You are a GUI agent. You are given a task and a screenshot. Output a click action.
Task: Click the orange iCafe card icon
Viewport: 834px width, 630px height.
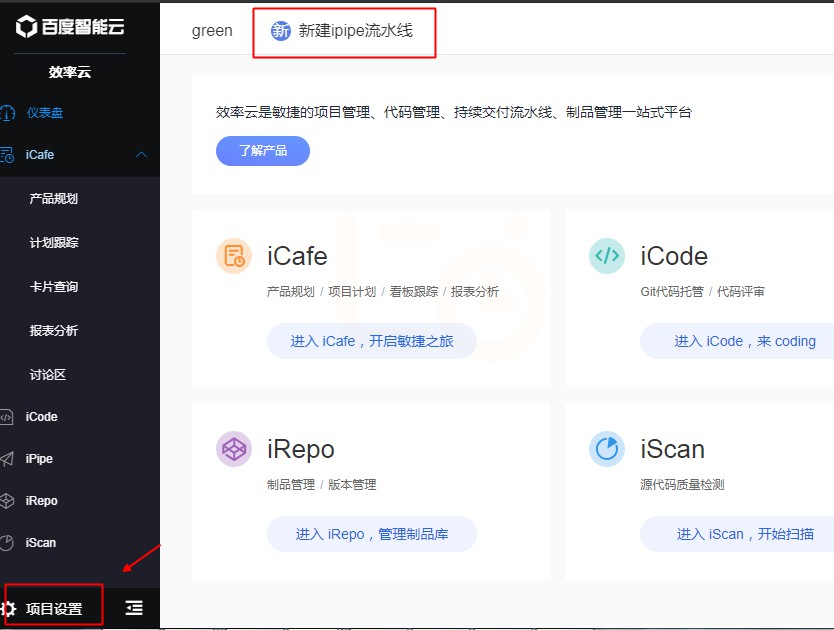pos(234,256)
